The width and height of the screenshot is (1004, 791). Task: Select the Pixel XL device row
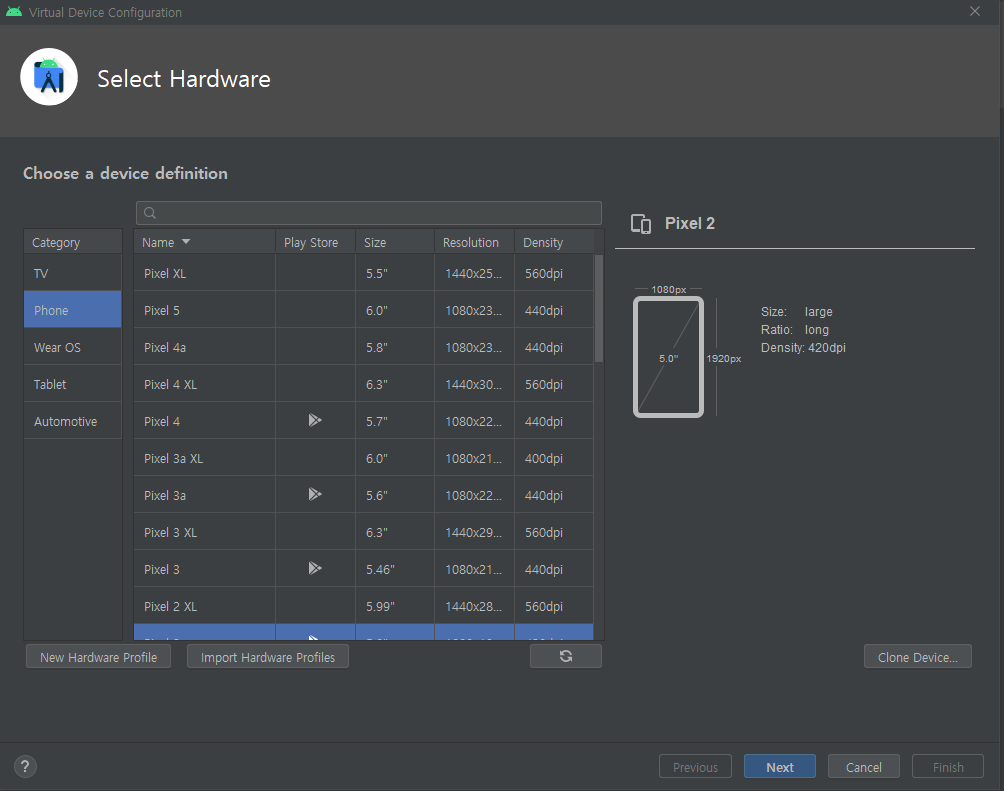[x=364, y=273]
